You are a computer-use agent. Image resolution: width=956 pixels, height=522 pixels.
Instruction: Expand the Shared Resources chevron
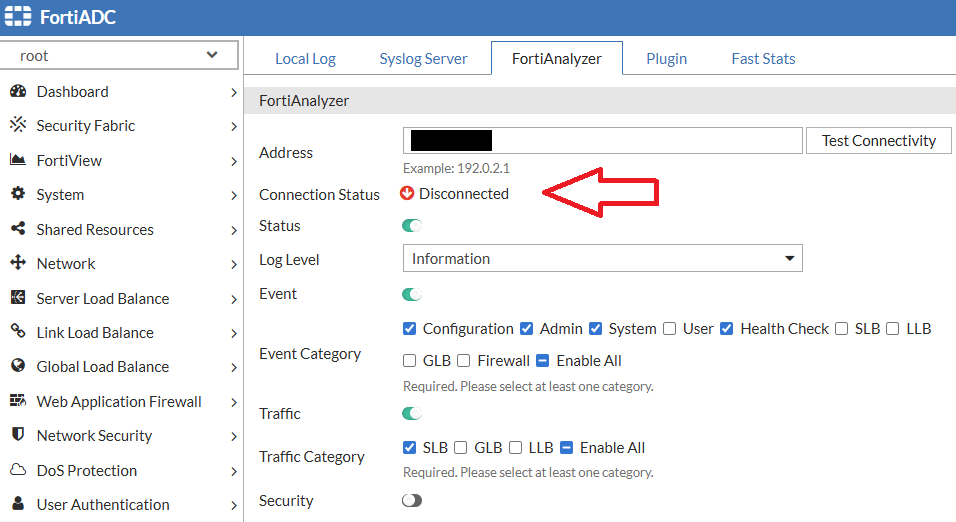click(234, 230)
